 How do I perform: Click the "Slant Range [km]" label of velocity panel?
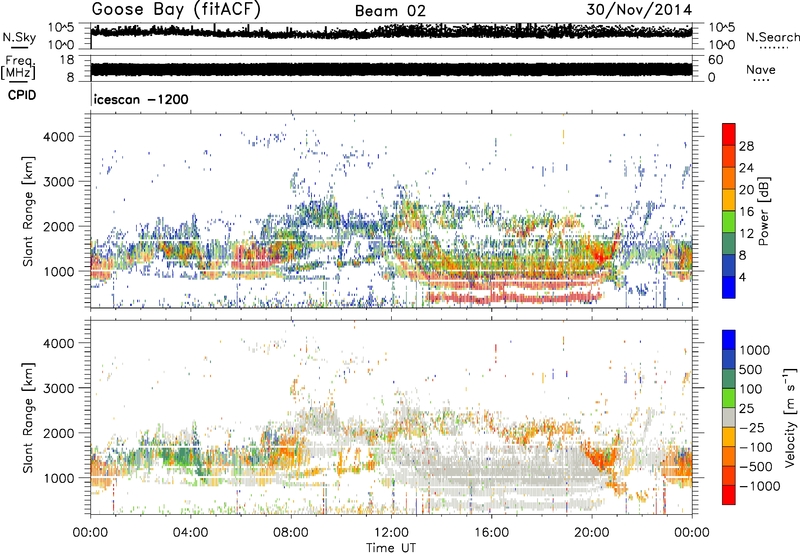[x=28, y=417]
